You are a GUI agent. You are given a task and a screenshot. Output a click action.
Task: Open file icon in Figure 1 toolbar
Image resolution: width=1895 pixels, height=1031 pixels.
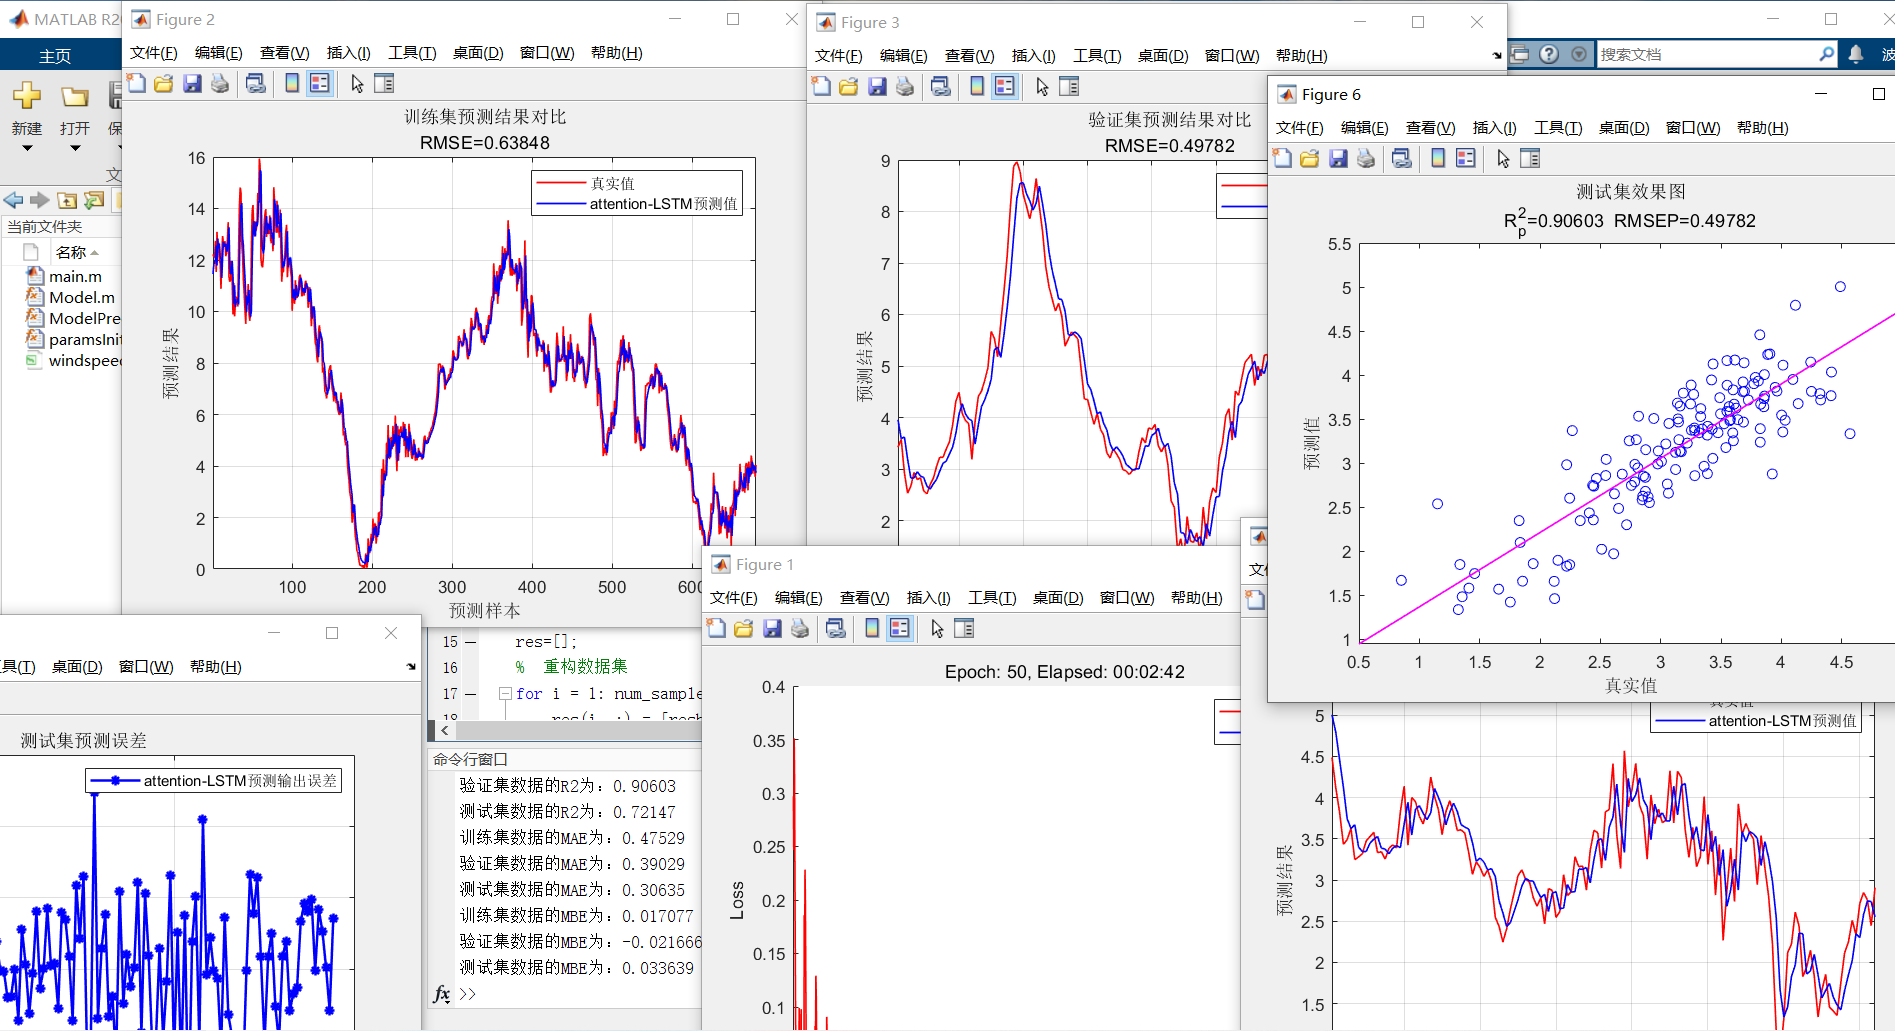[744, 629]
